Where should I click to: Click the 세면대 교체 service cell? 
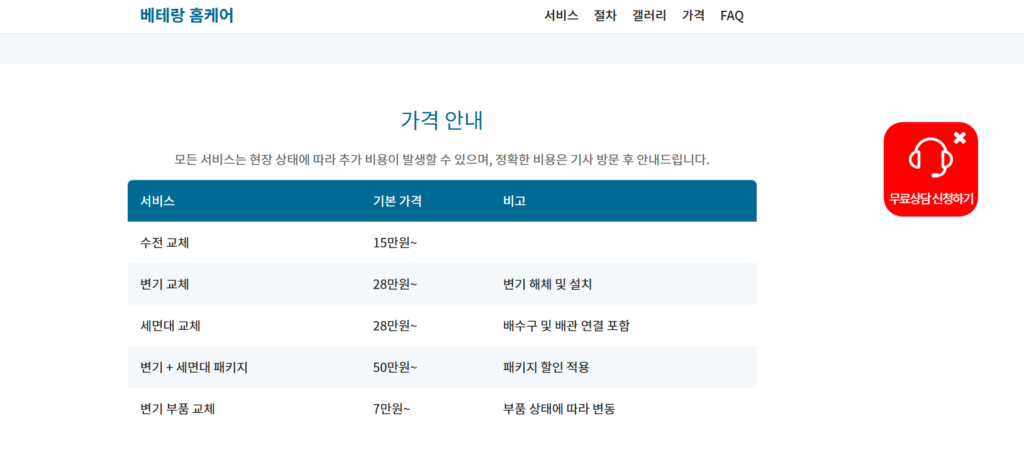171,326
